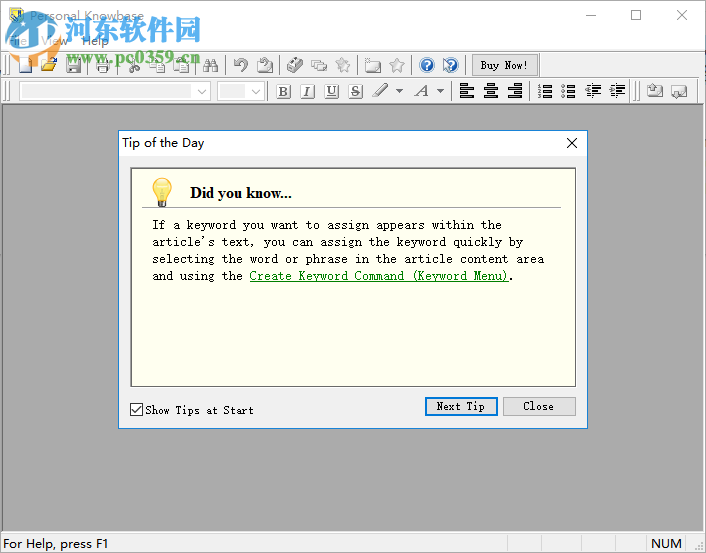This screenshot has width=706, height=553.
Task: Click the up-arrow folder icon at toolbar end
Action: pyautogui.click(x=655, y=91)
